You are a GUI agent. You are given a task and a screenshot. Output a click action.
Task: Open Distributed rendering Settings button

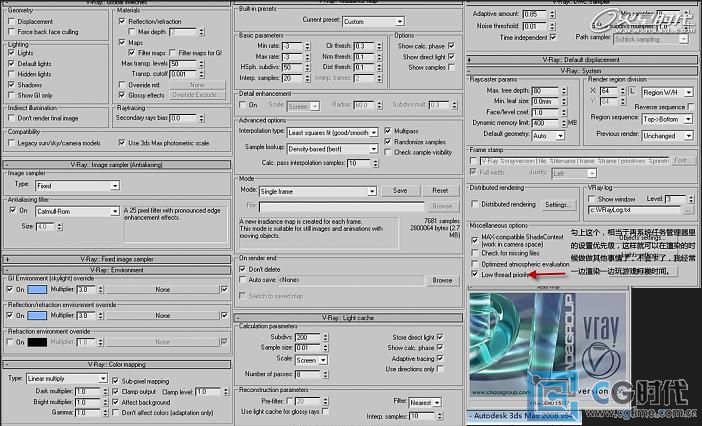pyautogui.click(x=557, y=205)
